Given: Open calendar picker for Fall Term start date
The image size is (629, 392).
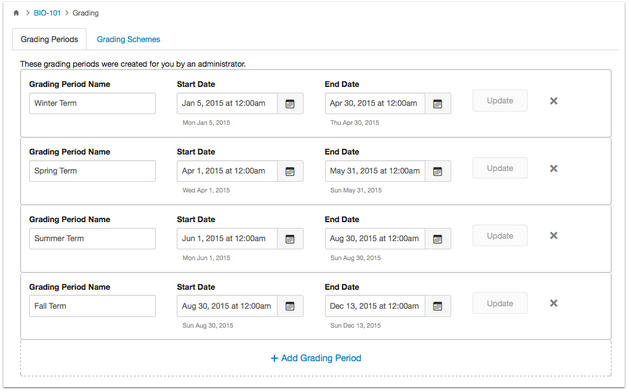Looking at the screenshot, I should [290, 306].
